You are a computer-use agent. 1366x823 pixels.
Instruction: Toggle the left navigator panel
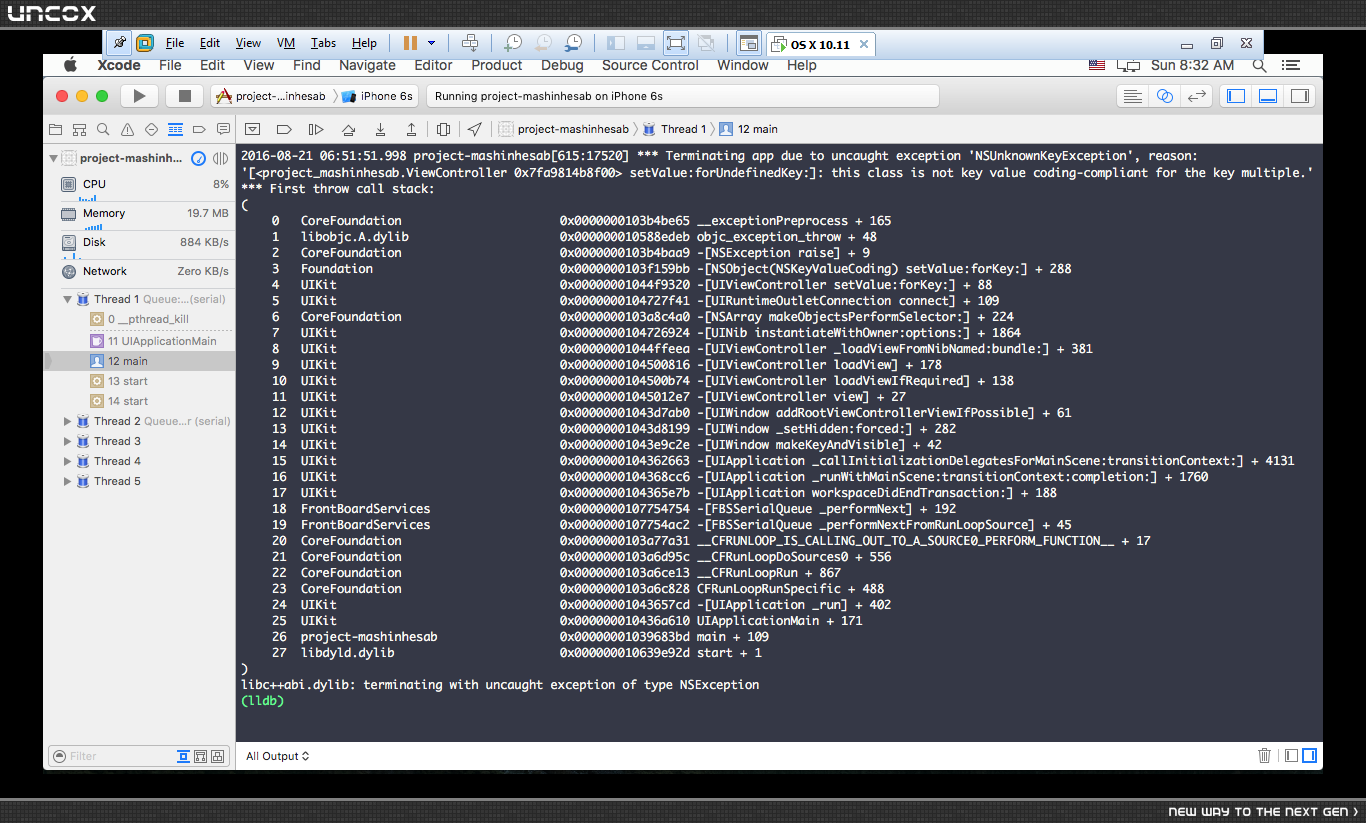[x=1236, y=96]
